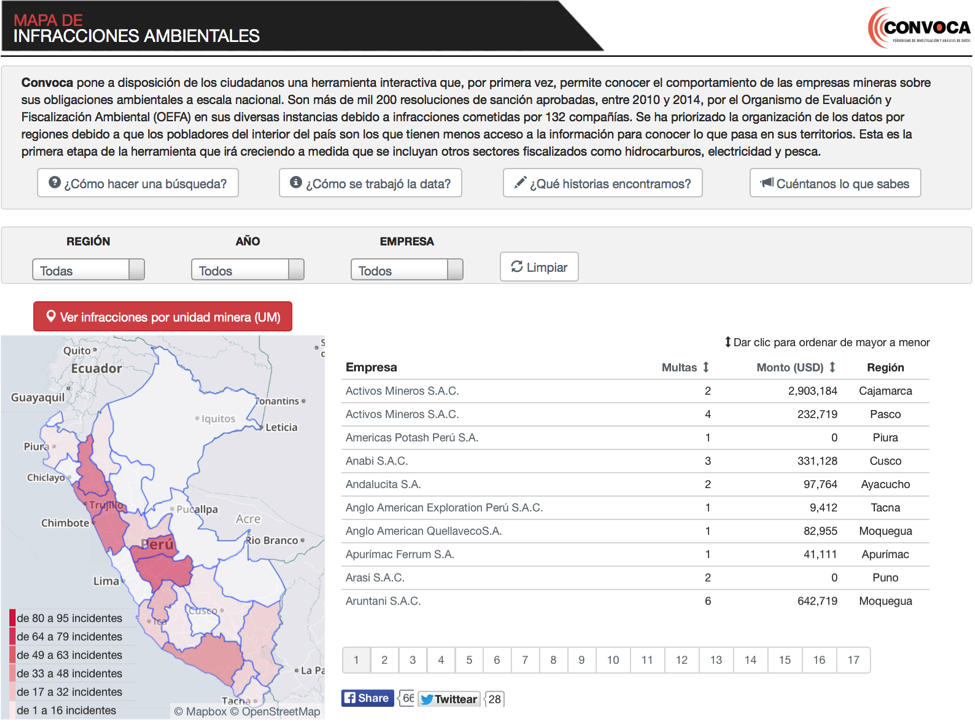Open '¿Qué historias encontramos?' section
The image size is (975, 723).
602,183
